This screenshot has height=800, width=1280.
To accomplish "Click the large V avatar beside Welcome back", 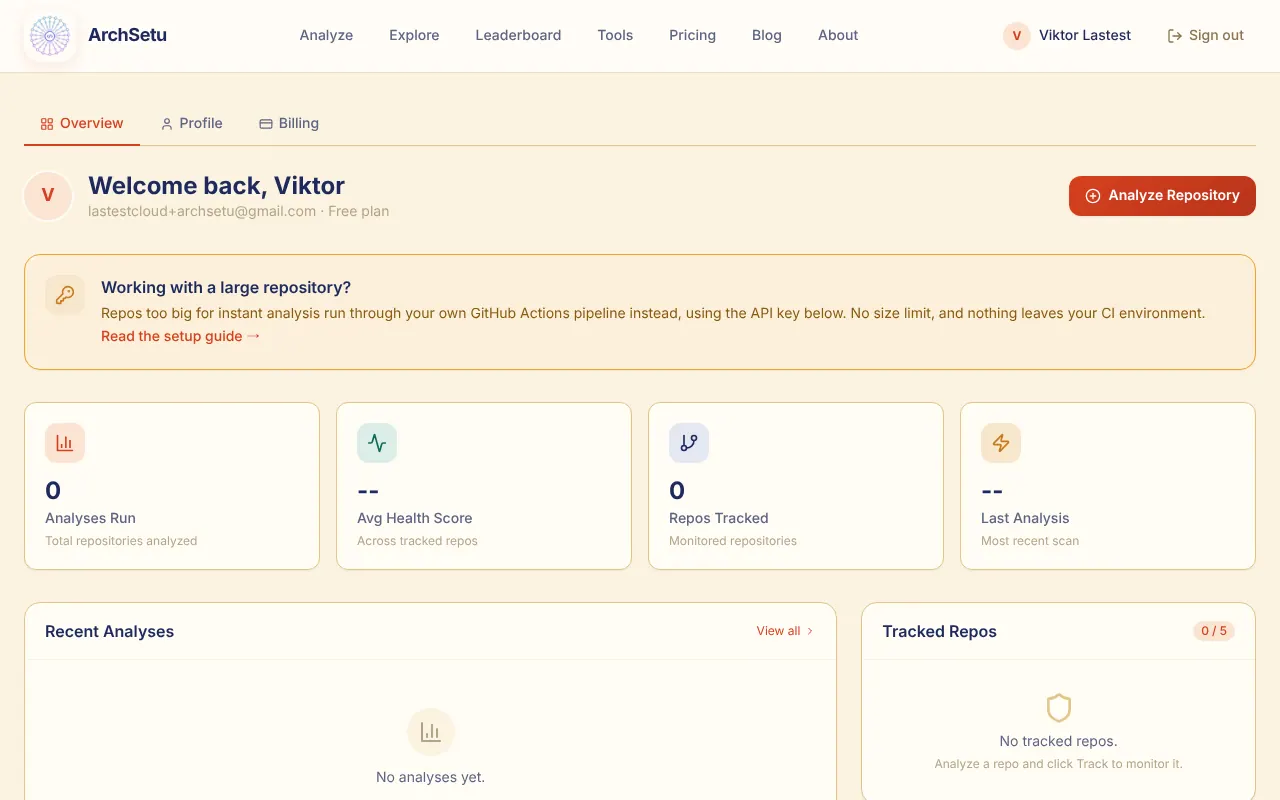I will 48,196.
